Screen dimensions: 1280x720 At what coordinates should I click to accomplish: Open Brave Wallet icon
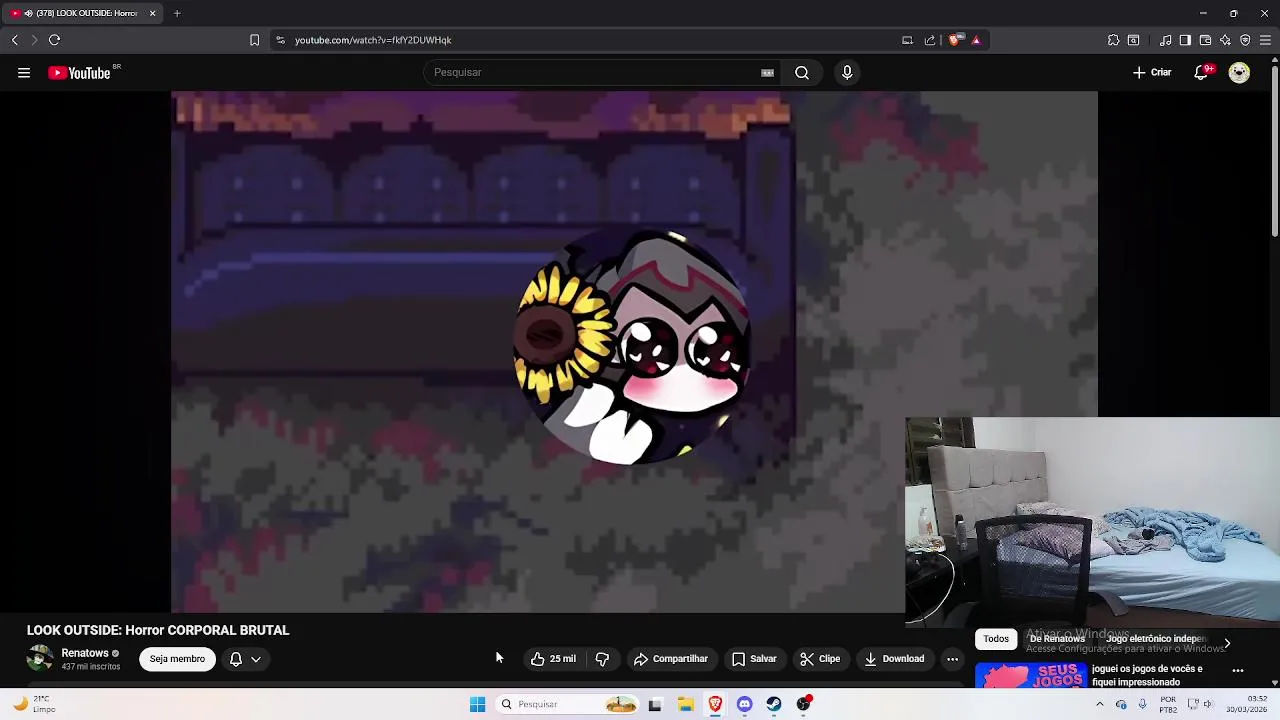(x=1205, y=40)
